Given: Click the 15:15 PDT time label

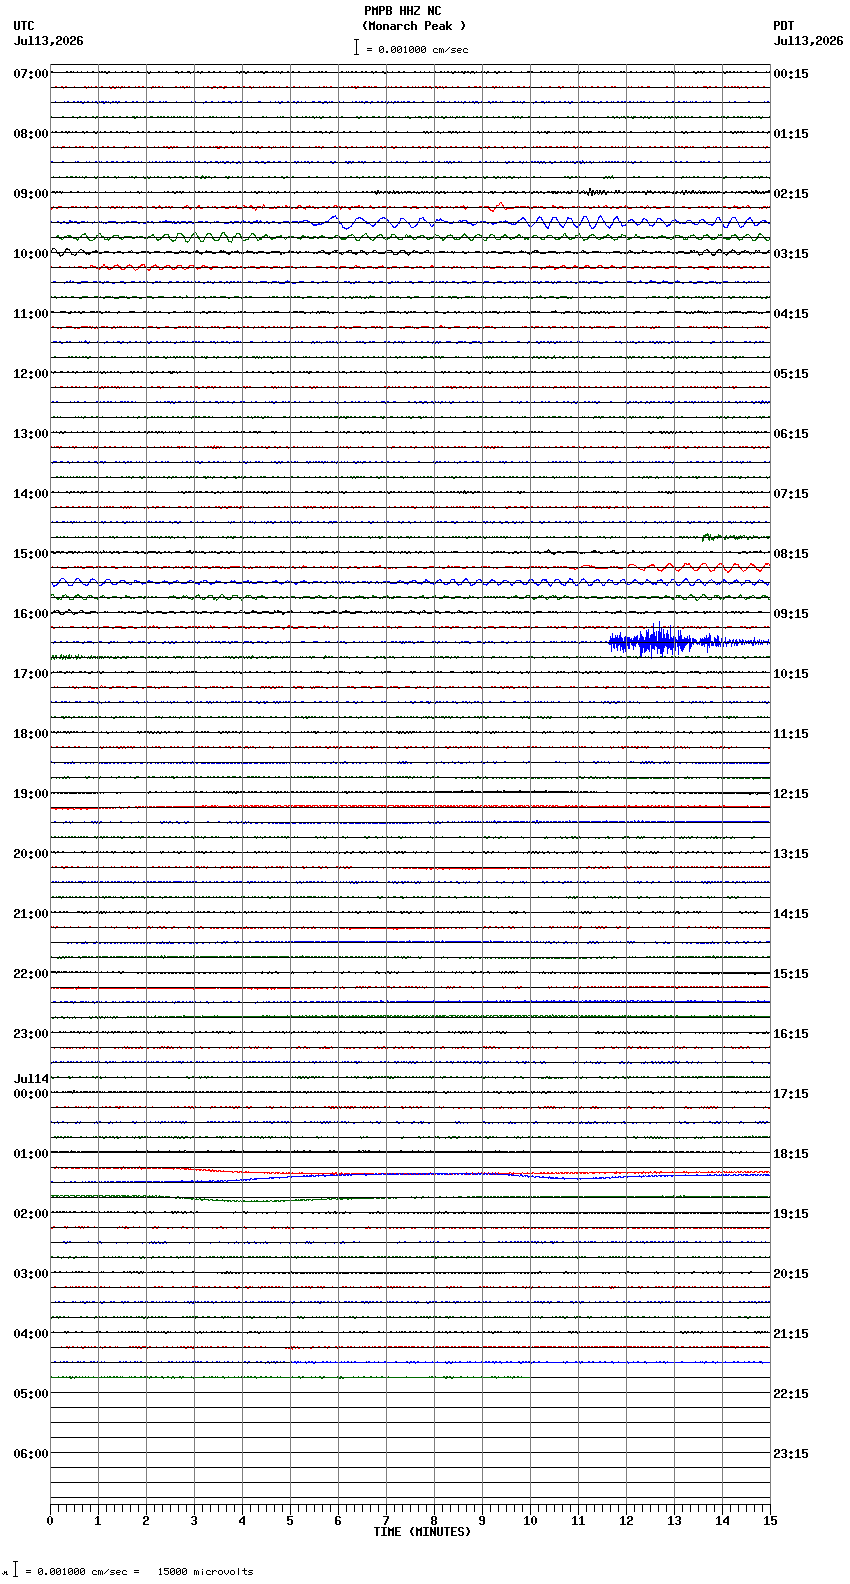Looking at the screenshot, I should [791, 974].
